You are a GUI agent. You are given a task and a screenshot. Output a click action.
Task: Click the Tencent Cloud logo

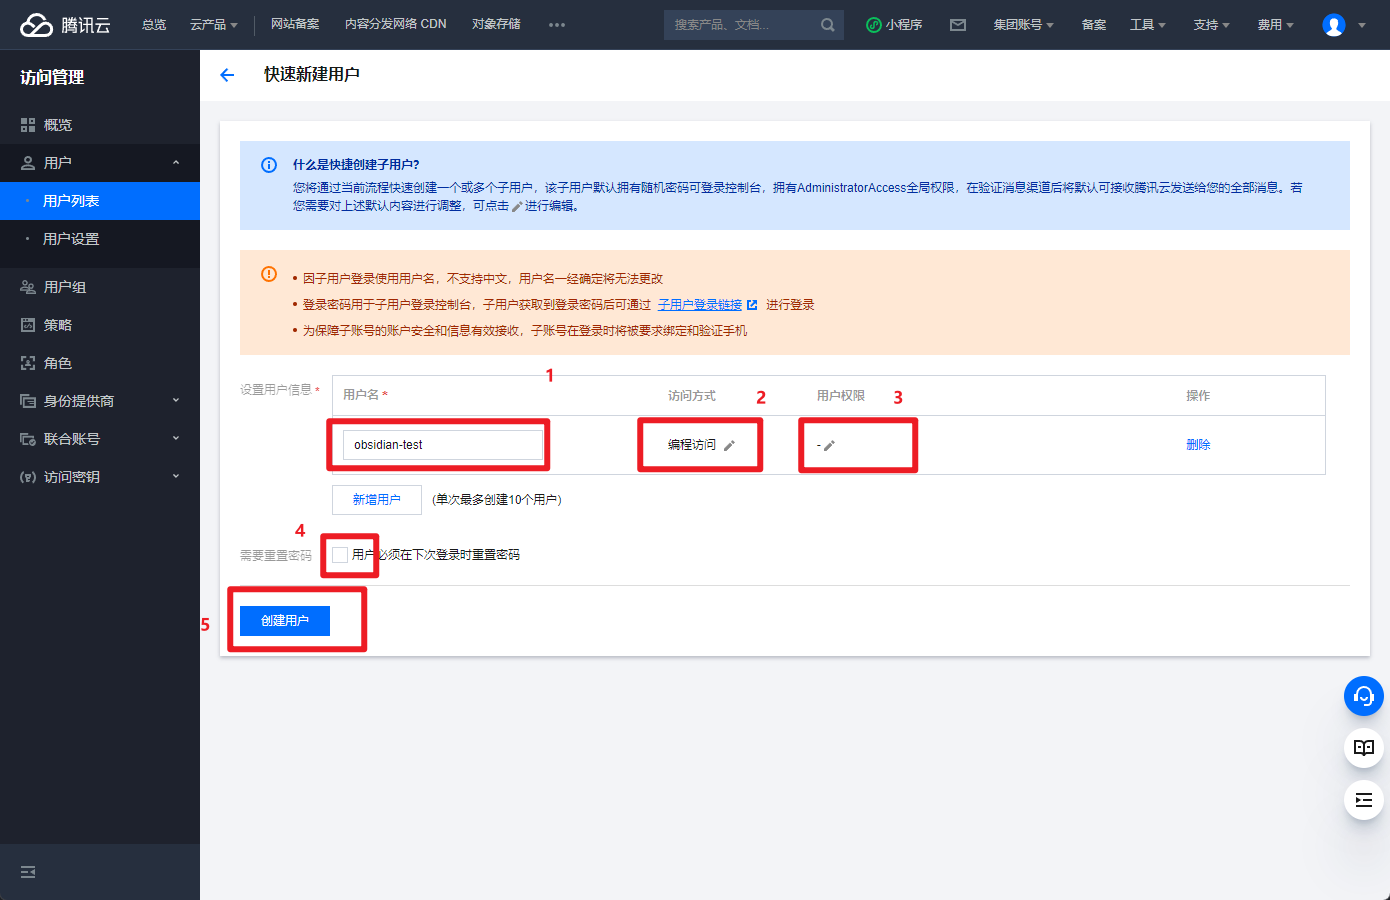(65, 25)
